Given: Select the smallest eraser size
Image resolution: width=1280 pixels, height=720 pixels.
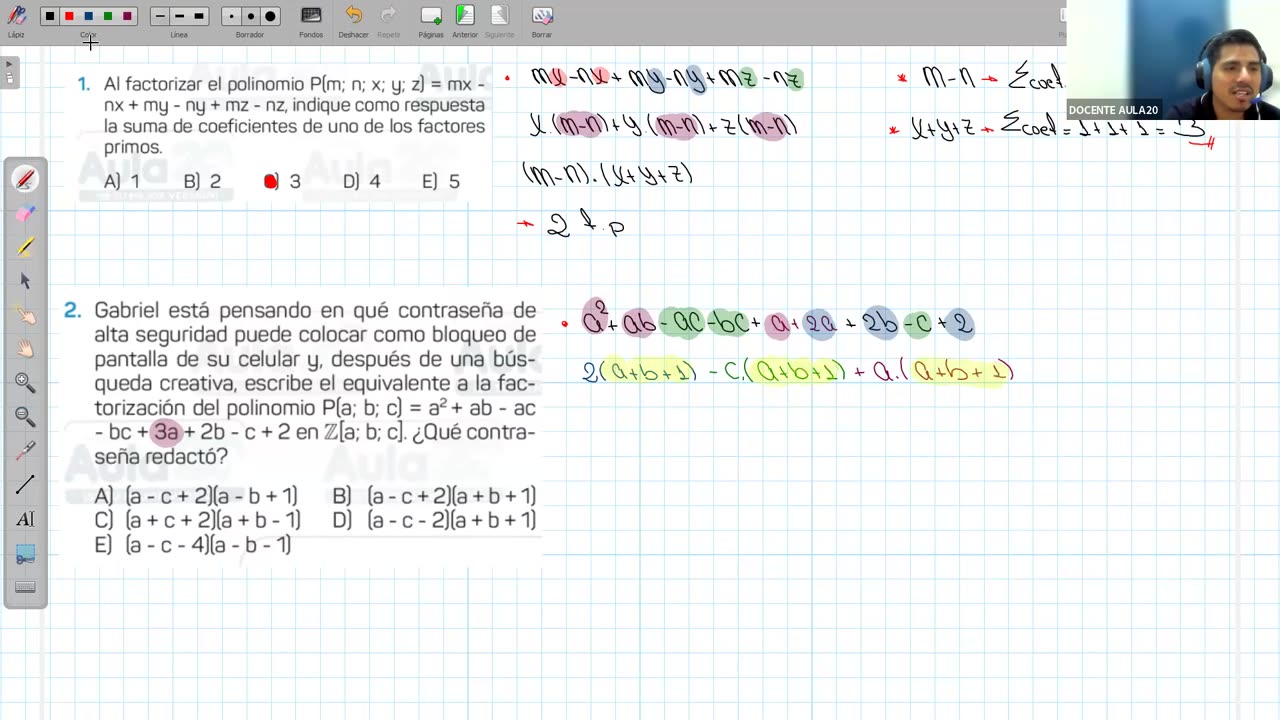Looking at the screenshot, I should click(x=231, y=16).
